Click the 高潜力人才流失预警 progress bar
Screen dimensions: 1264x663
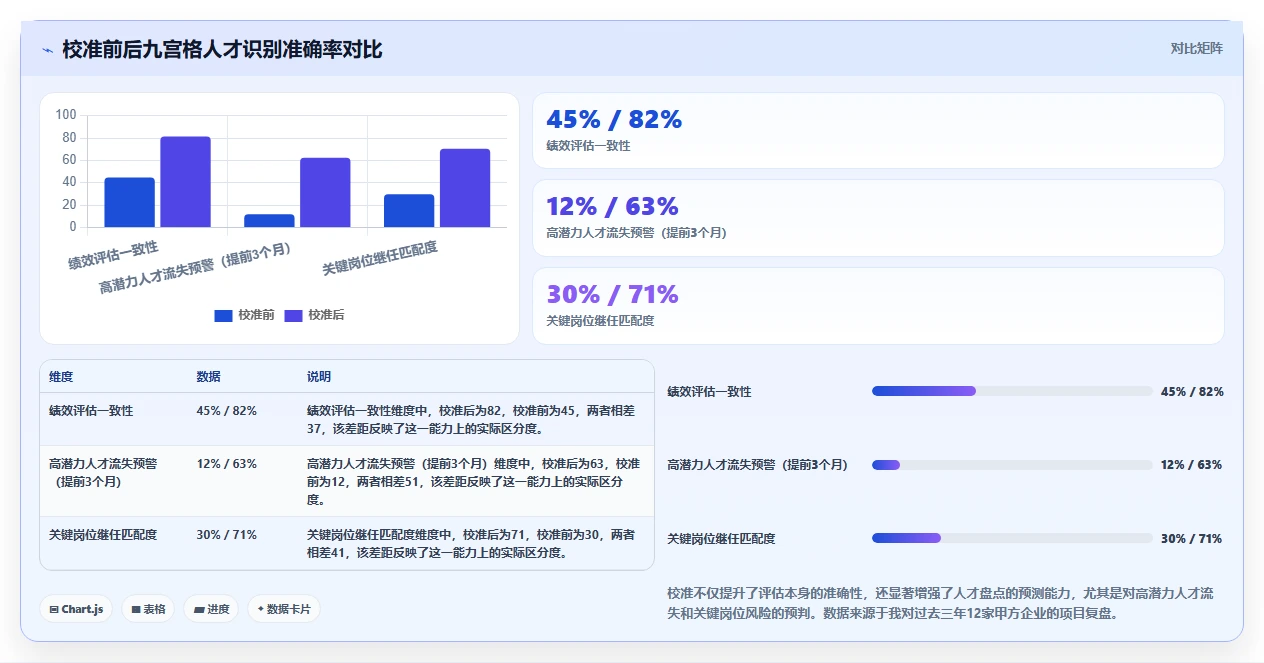pos(1012,465)
